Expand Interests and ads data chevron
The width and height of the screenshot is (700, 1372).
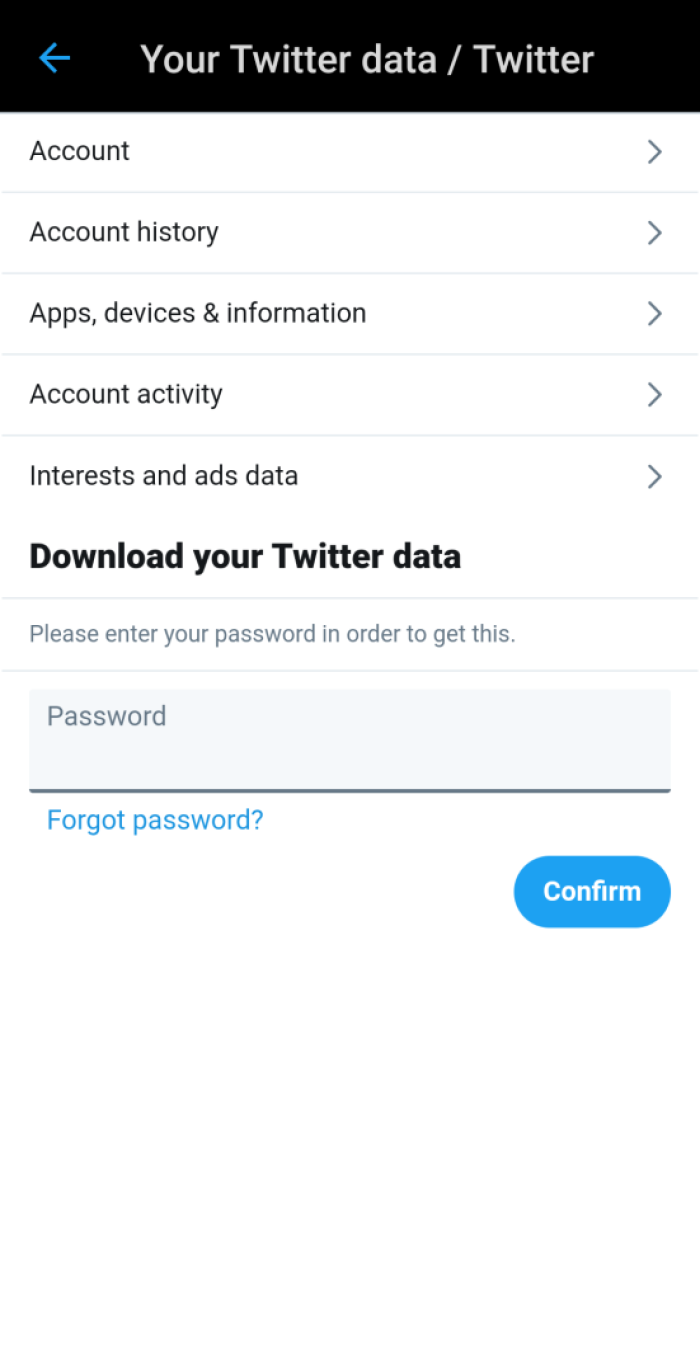[654, 476]
